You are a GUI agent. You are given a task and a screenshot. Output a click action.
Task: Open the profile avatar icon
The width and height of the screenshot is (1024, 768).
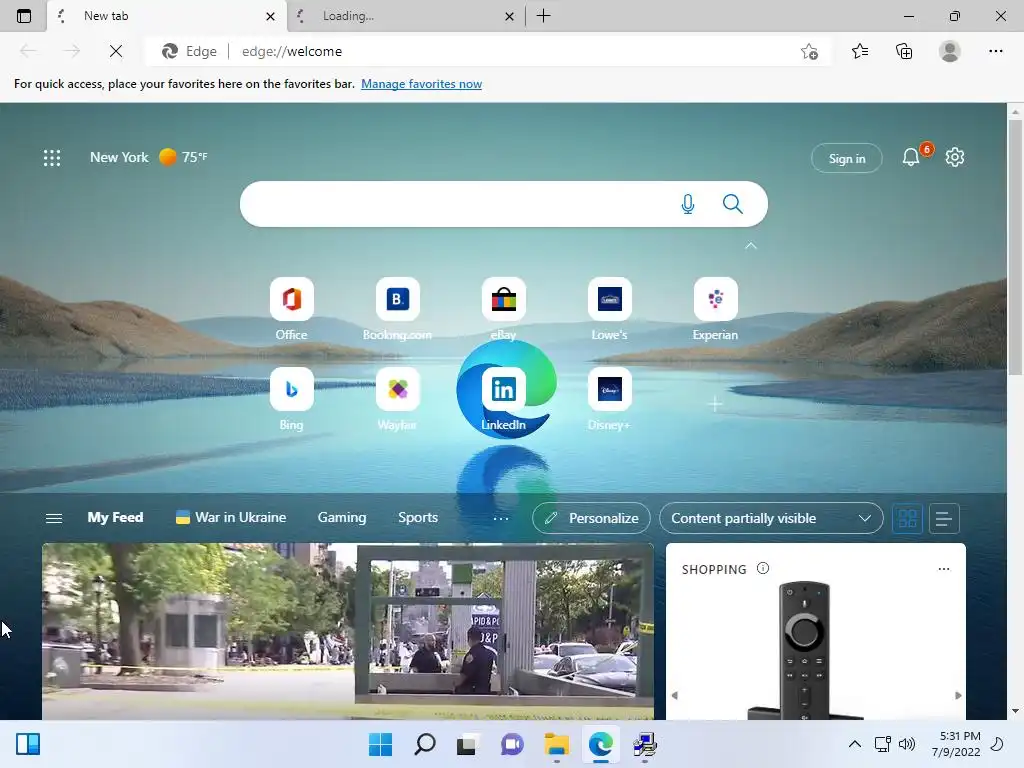pos(950,51)
